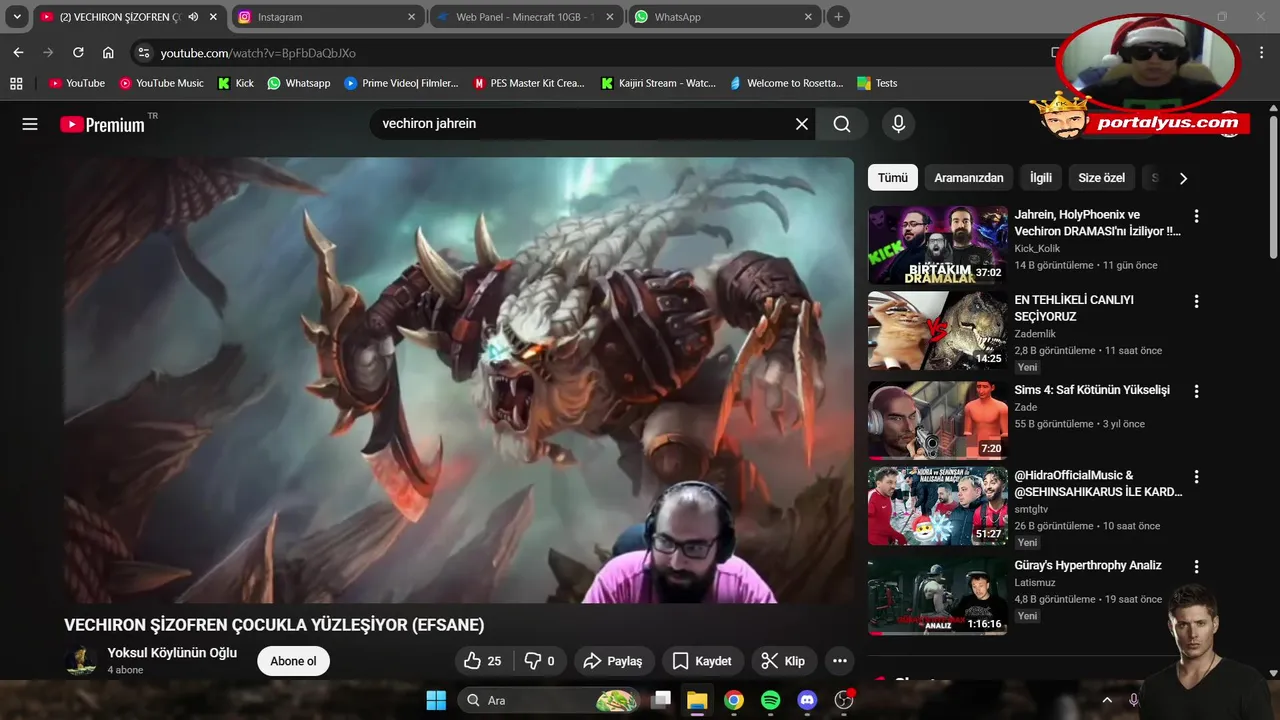Open more actions three-dot menu under video

pyautogui.click(x=840, y=661)
